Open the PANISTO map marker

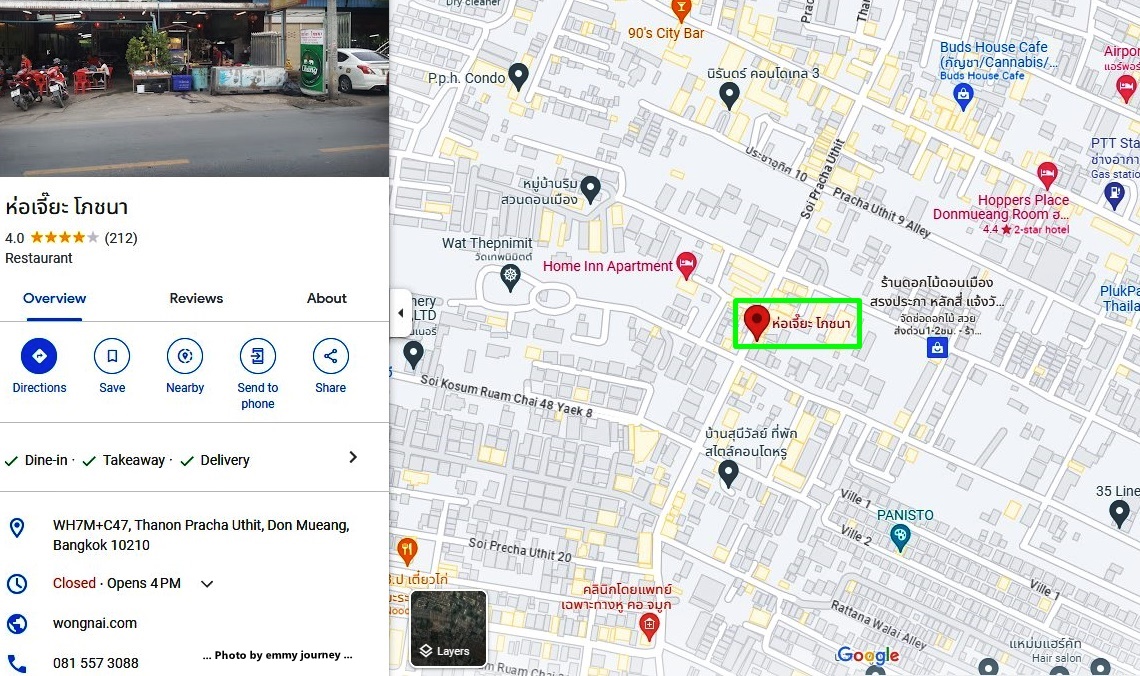pos(900,538)
